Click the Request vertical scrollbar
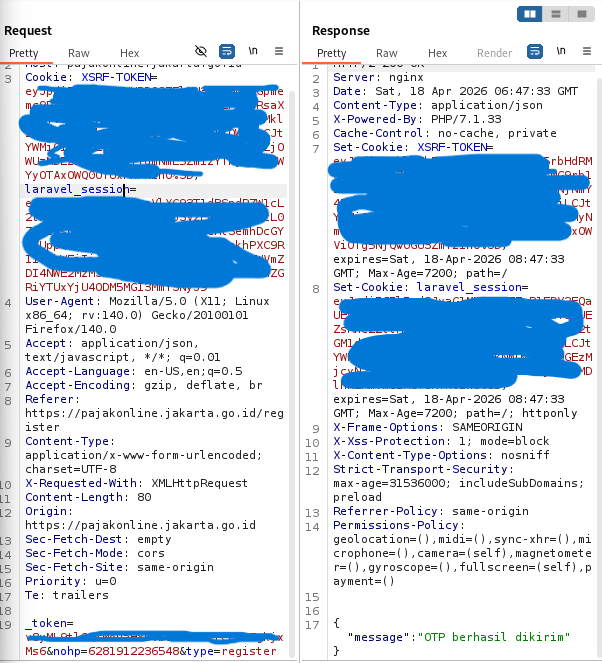Image resolution: width=602 pixels, height=663 pixels. click(x=292, y=372)
